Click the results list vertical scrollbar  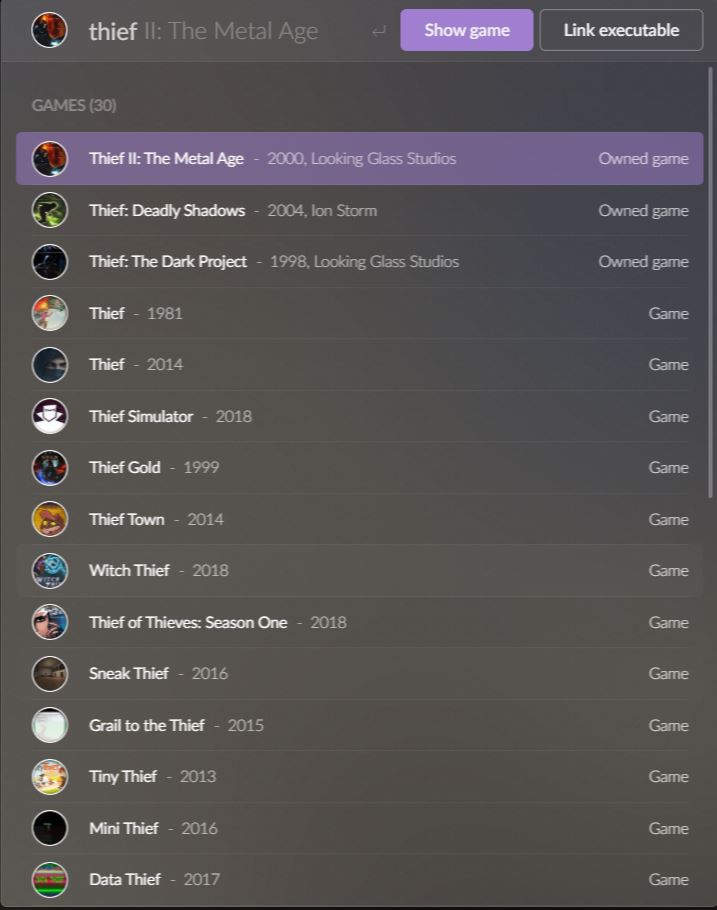pyautogui.click(x=709, y=283)
